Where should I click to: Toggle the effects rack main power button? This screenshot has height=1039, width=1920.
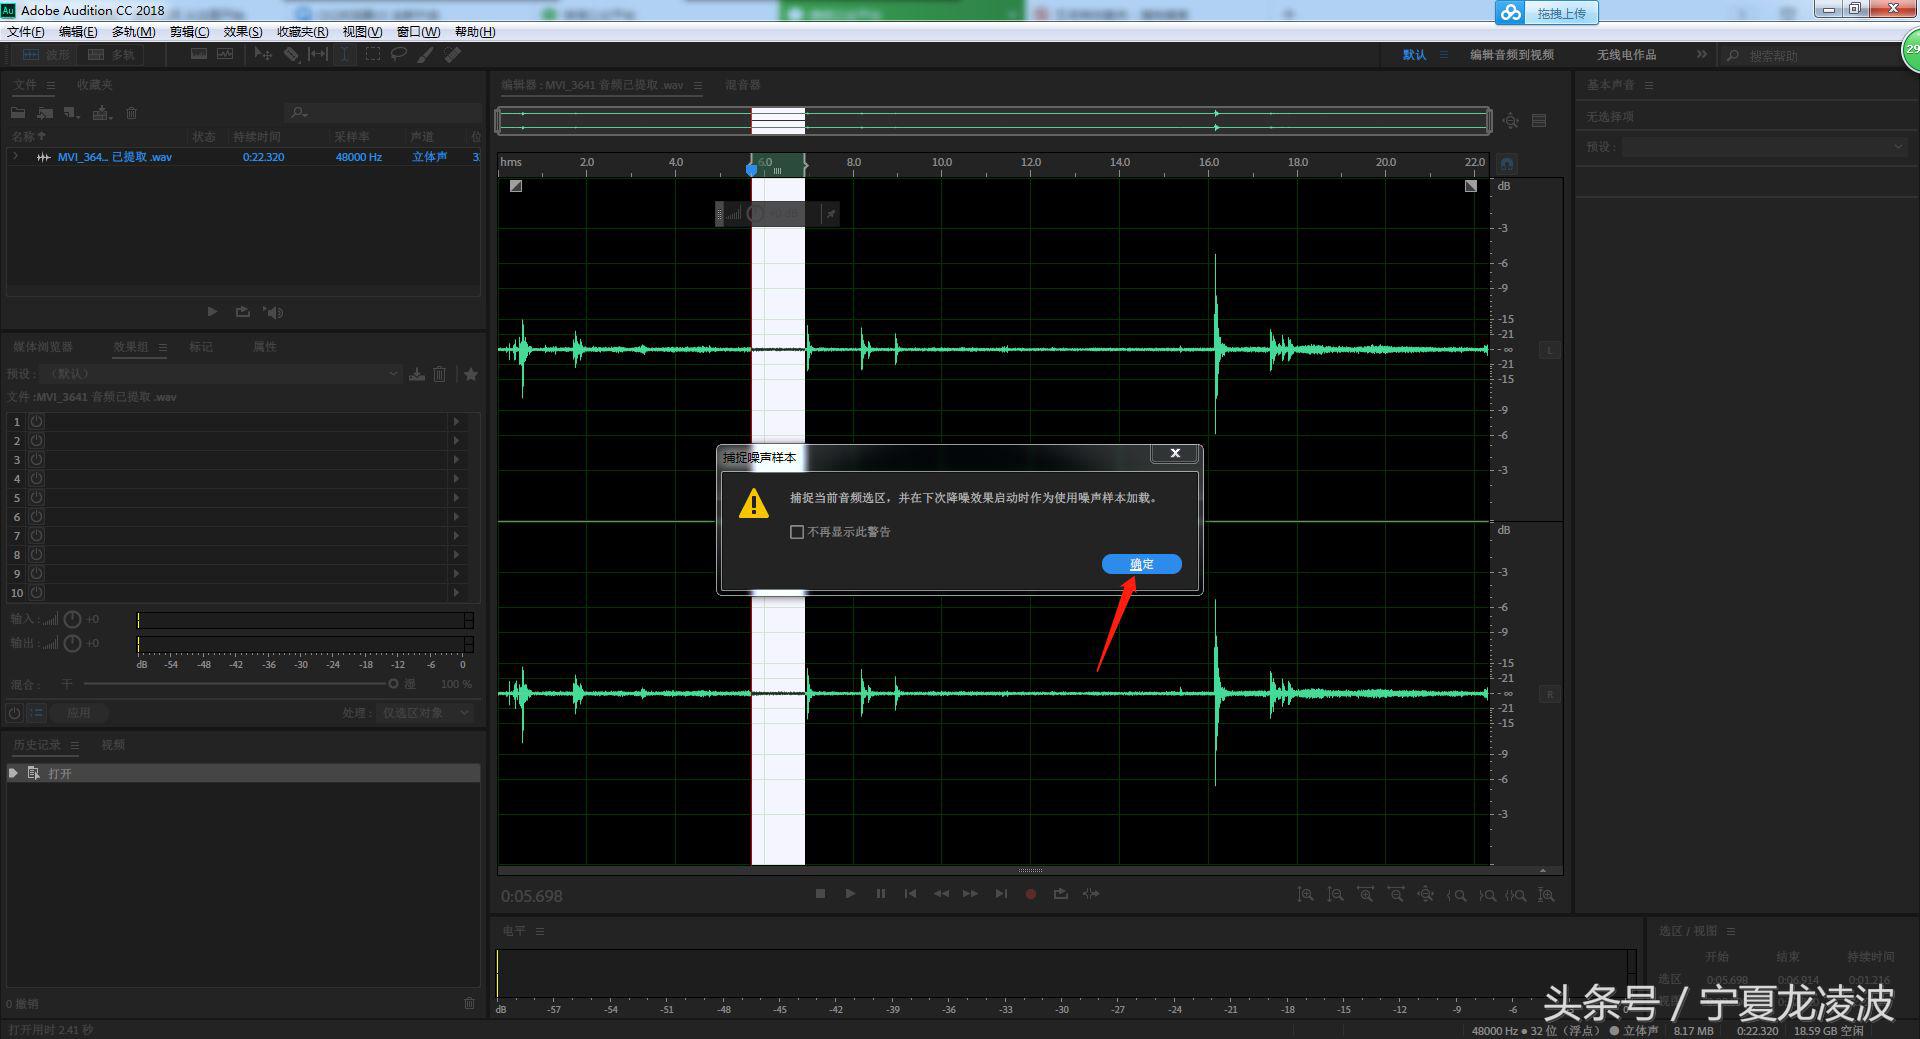14,713
